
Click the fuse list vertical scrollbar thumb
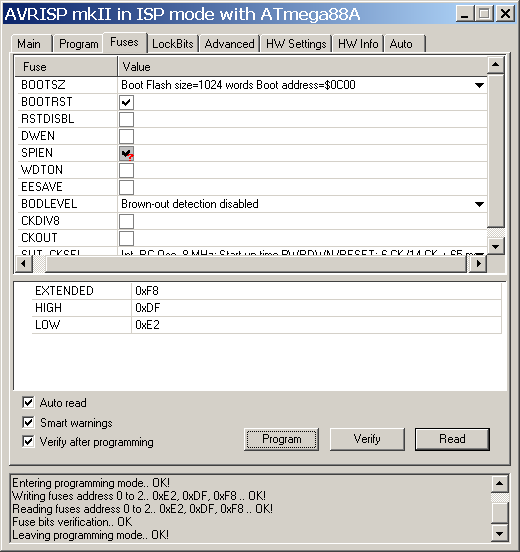[x=496, y=151]
